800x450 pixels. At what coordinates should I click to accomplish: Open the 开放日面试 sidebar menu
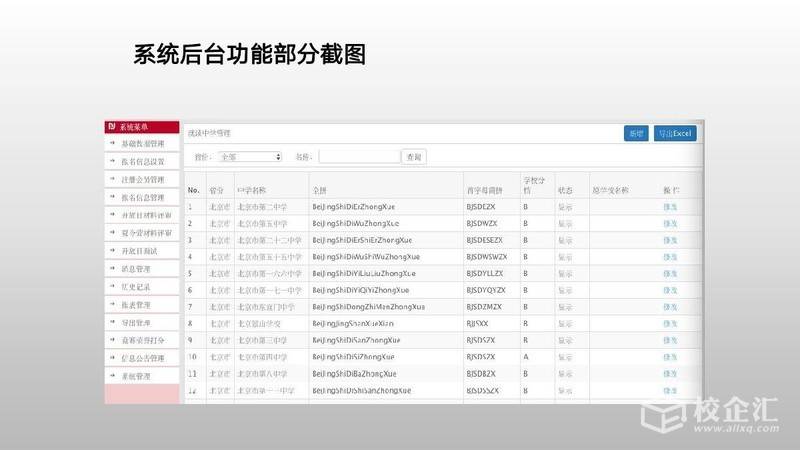(142, 251)
